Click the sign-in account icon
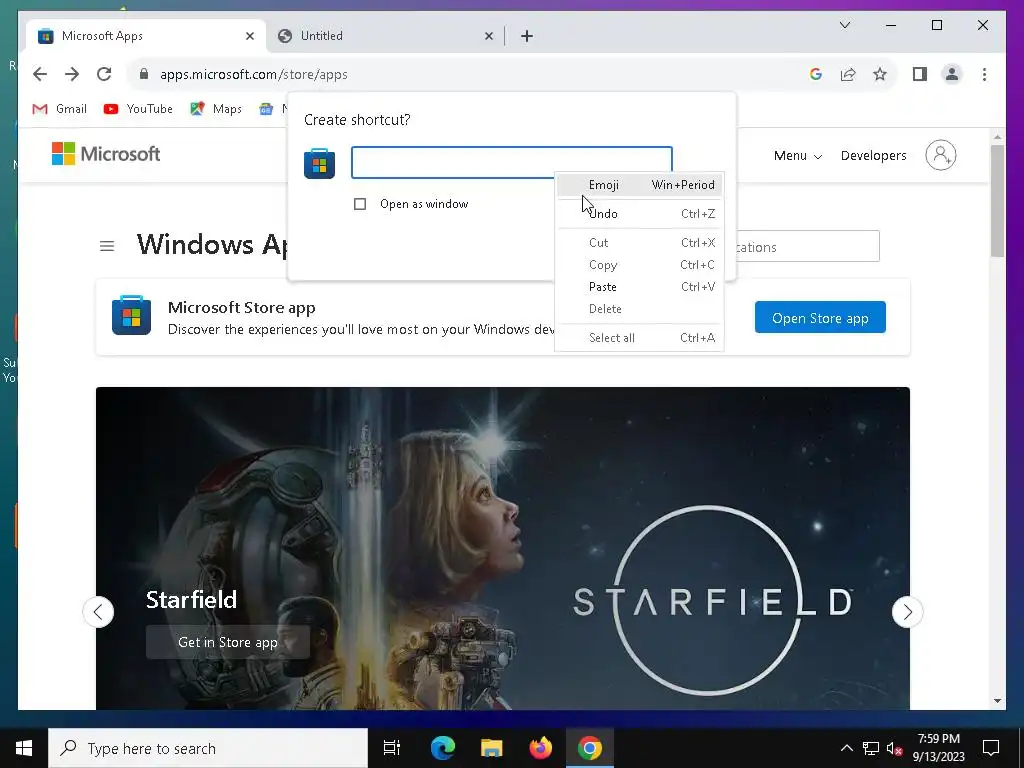Screen dimensions: 1024x768 (940, 155)
